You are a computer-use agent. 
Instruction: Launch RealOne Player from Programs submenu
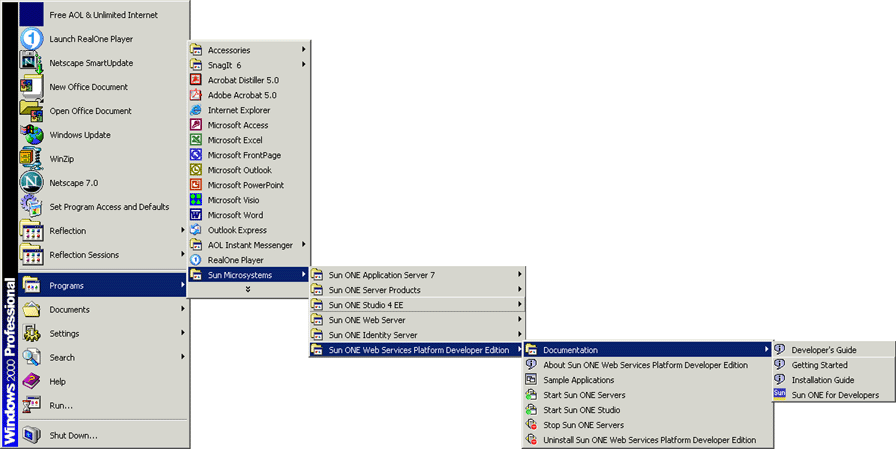(249, 260)
